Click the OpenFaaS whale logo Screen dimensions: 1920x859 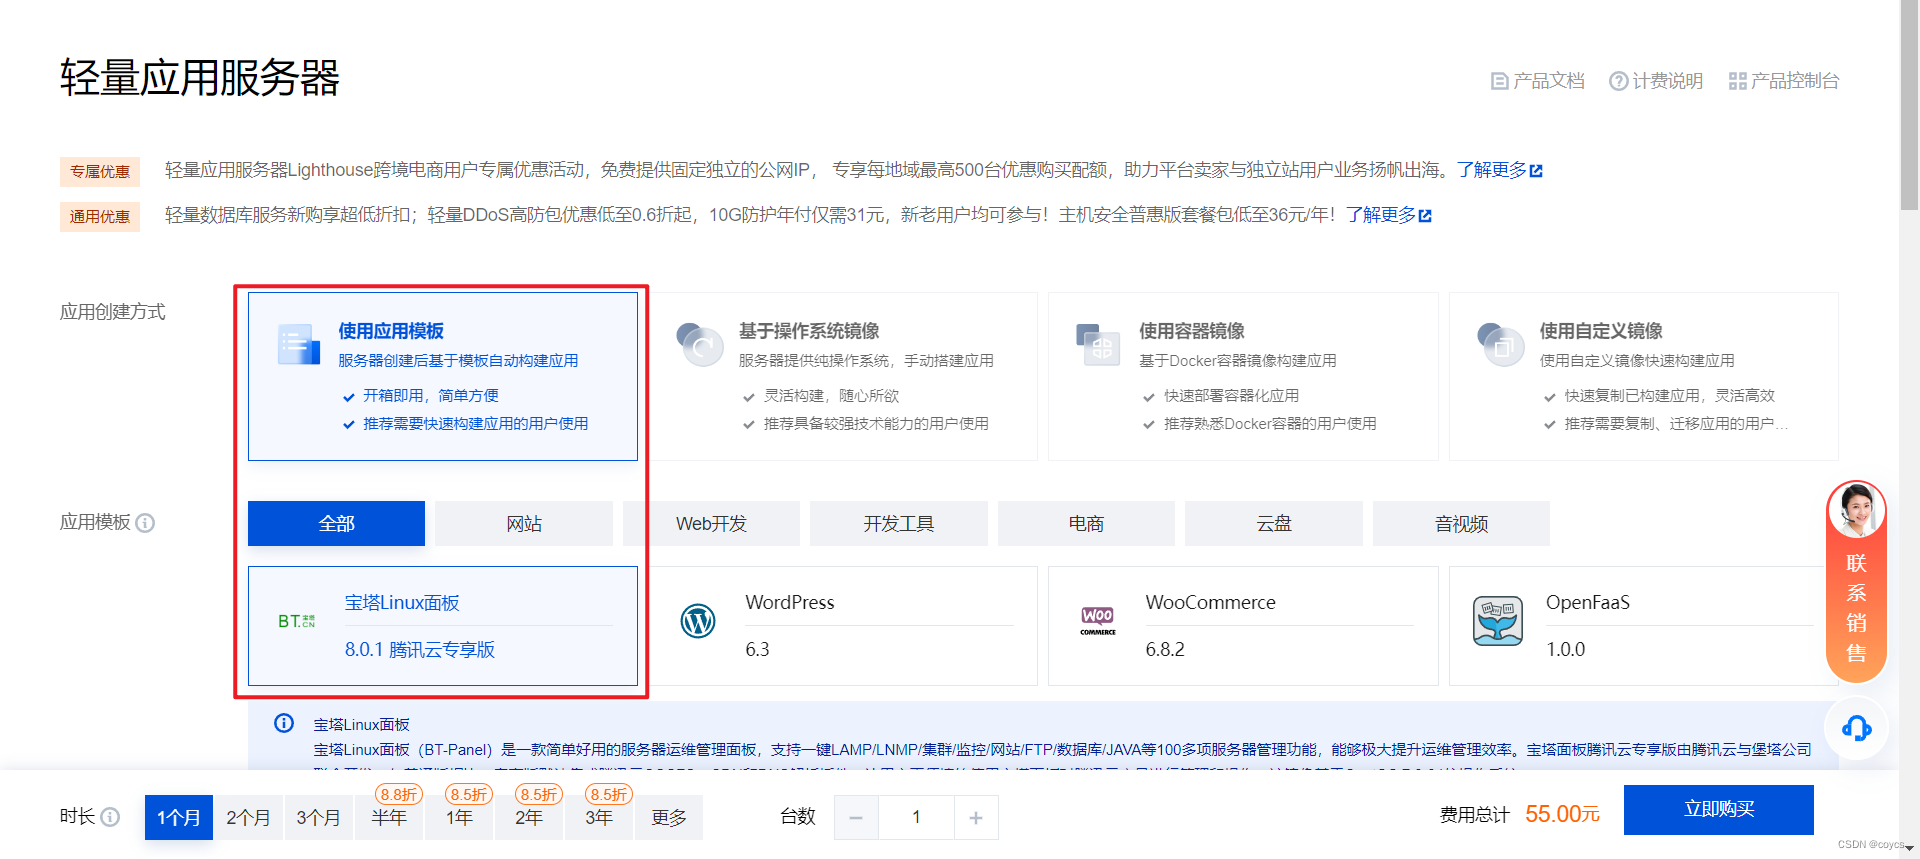click(x=1498, y=621)
